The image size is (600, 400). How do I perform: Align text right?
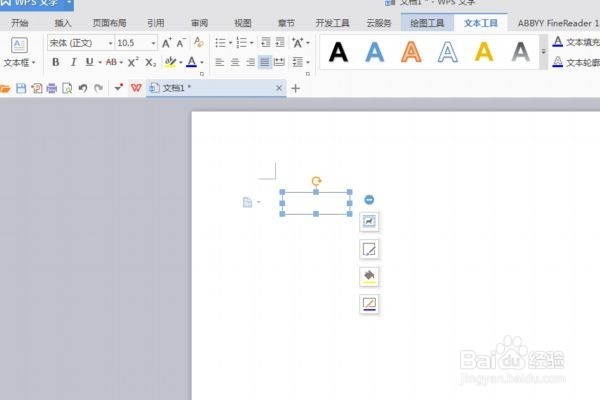point(250,62)
